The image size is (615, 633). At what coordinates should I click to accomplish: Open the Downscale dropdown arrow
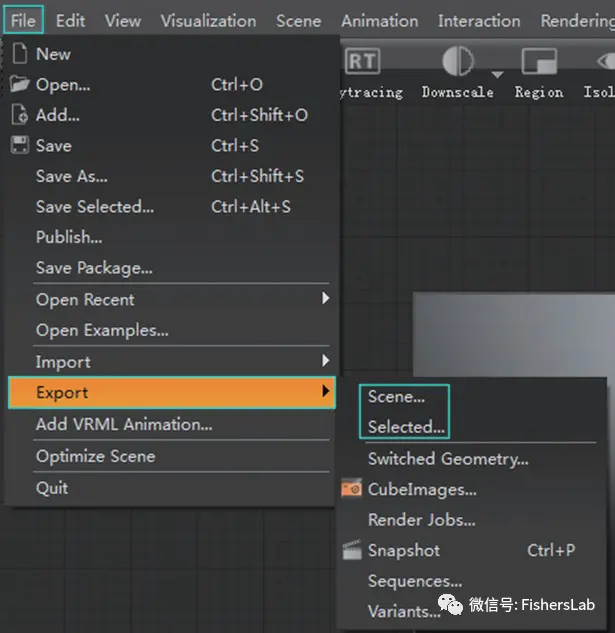tap(497, 74)
